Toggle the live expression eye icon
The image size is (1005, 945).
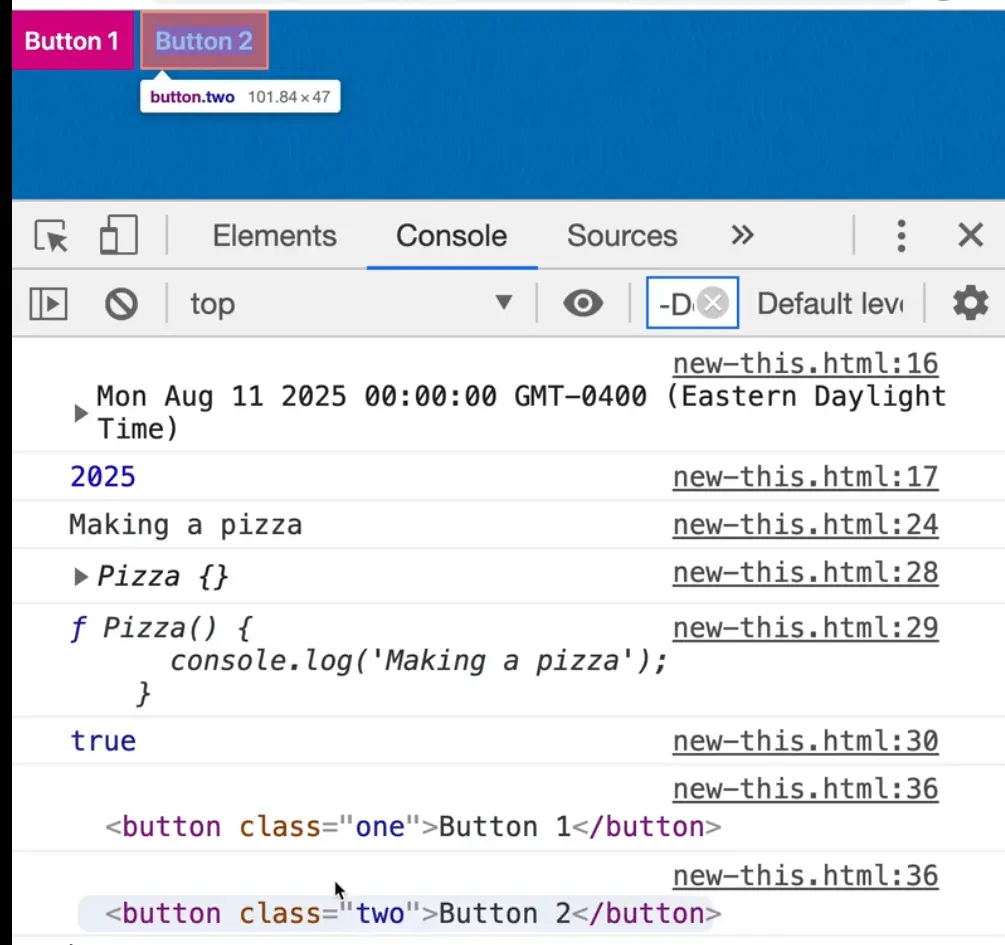coord(583,303)
